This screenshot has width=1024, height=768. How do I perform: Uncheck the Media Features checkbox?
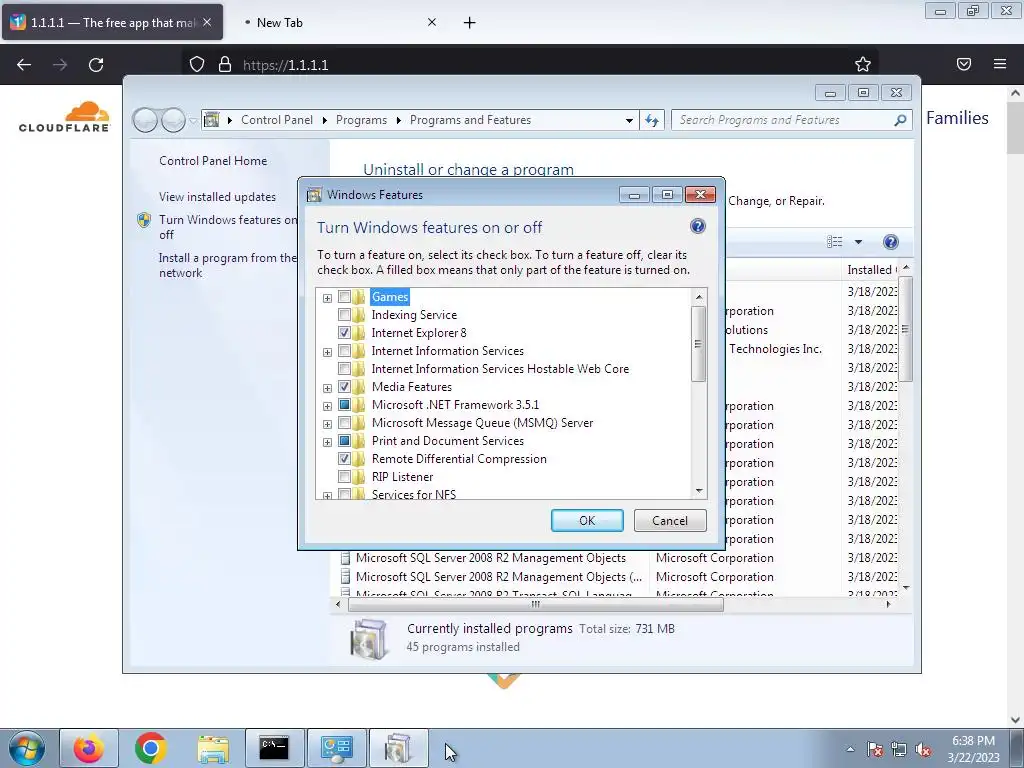344,387
